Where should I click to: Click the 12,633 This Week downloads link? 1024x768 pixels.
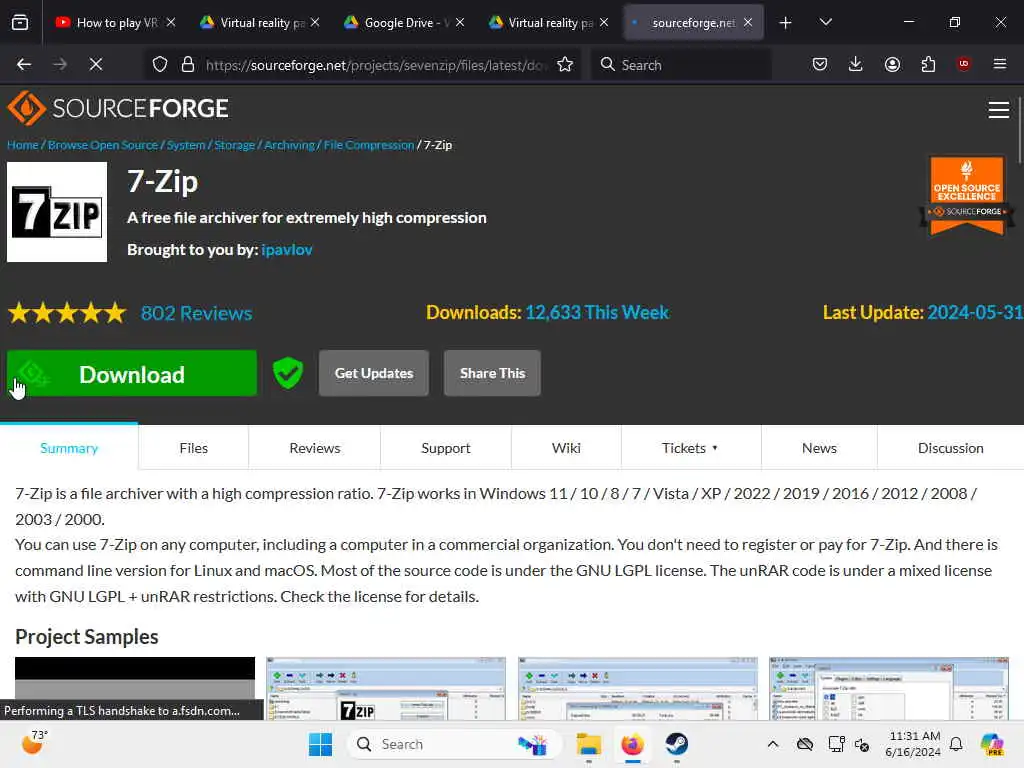coord(597,312)
